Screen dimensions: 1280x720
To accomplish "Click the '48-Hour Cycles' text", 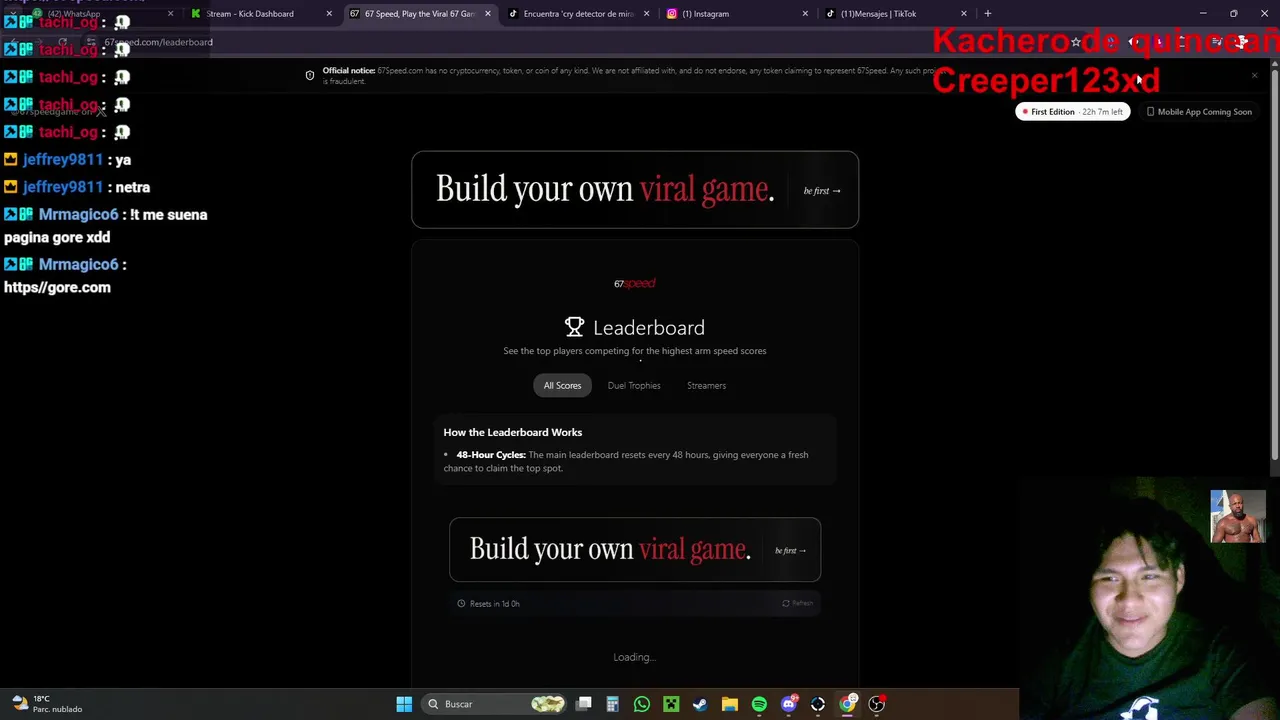I will pos(491,455).
